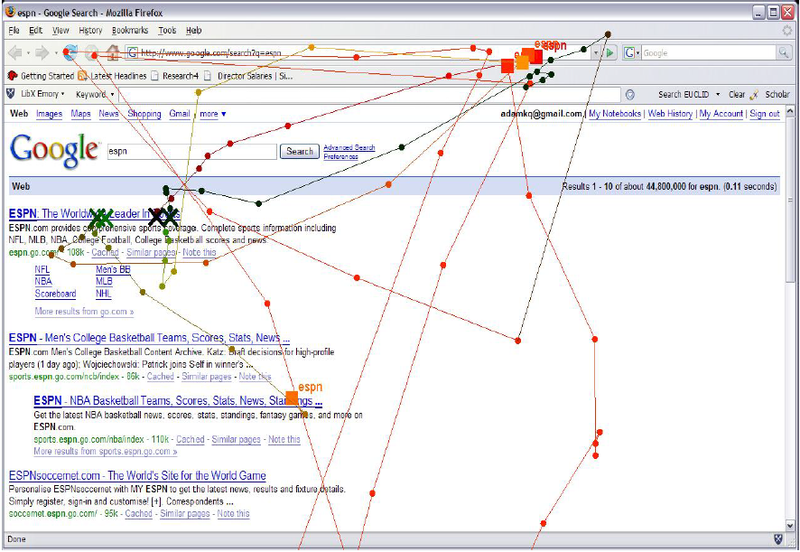
Task: Click the activity throbber icon
Action: pyautogui.click(x=787, y=31)
